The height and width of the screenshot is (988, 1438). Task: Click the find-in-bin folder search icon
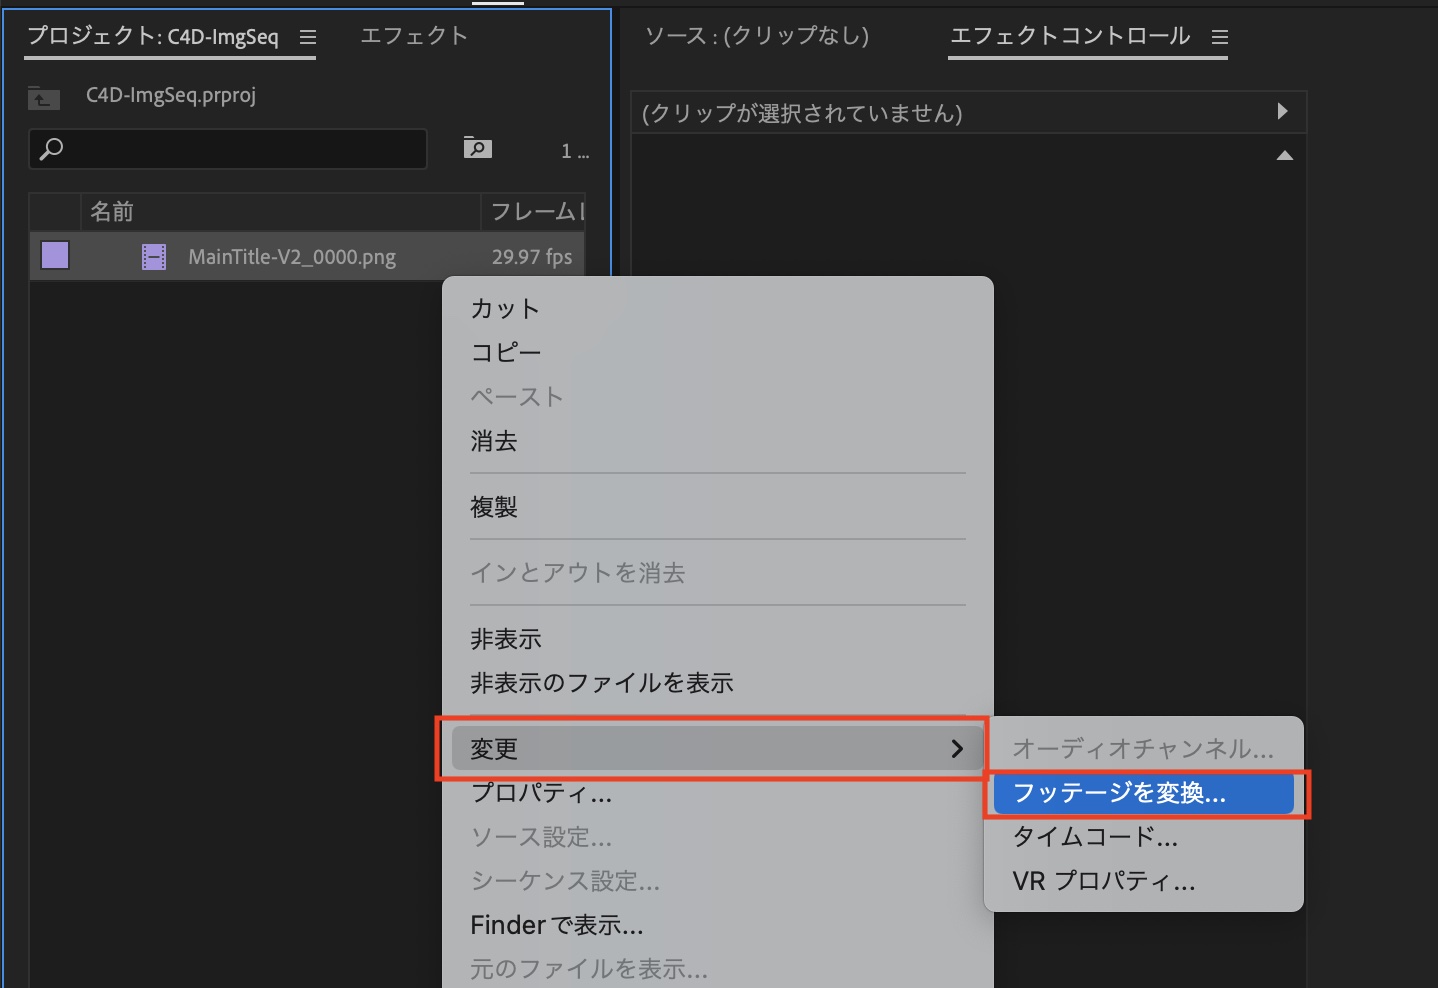[x=477, y=148]
